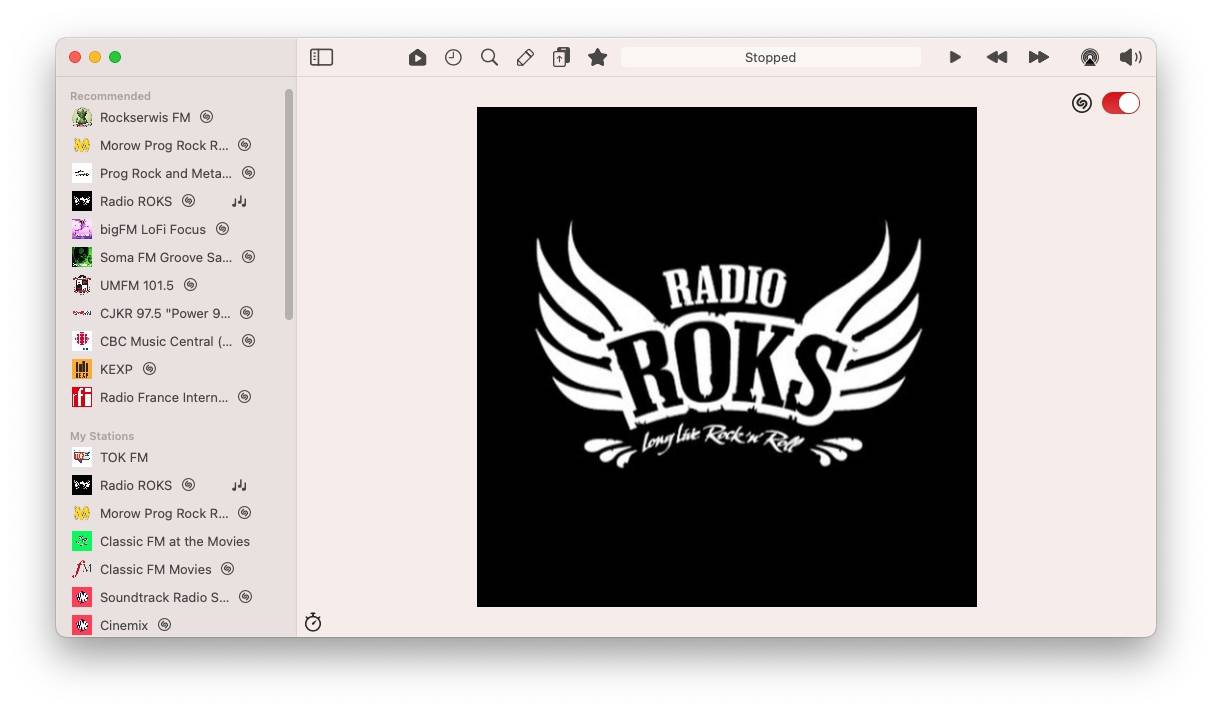Open the AirPlay output icon
1212x711 pixels.
[x=1090, y=58]
